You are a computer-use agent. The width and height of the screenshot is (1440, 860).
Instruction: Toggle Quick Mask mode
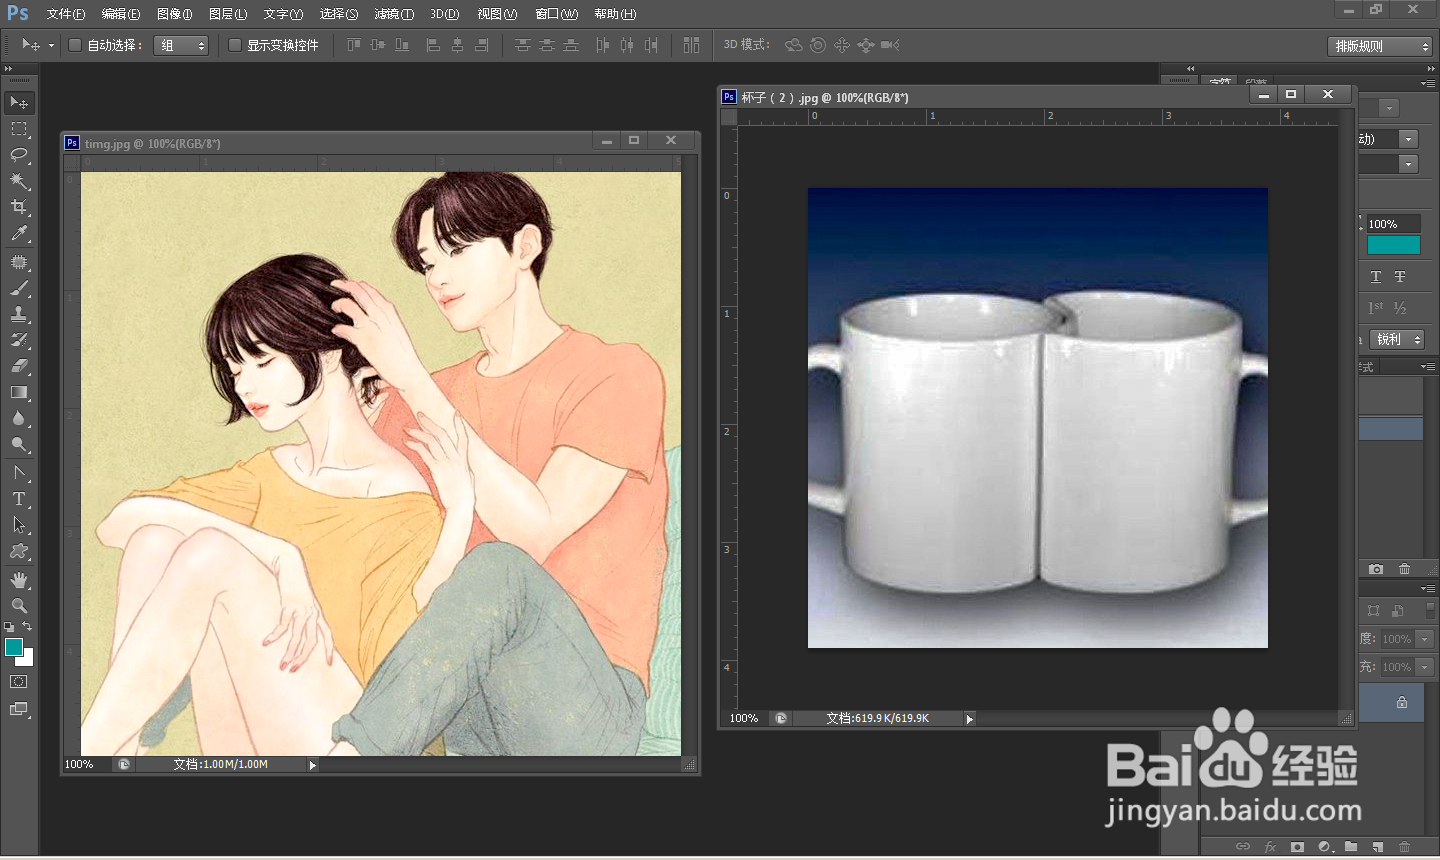pos(19,682)
